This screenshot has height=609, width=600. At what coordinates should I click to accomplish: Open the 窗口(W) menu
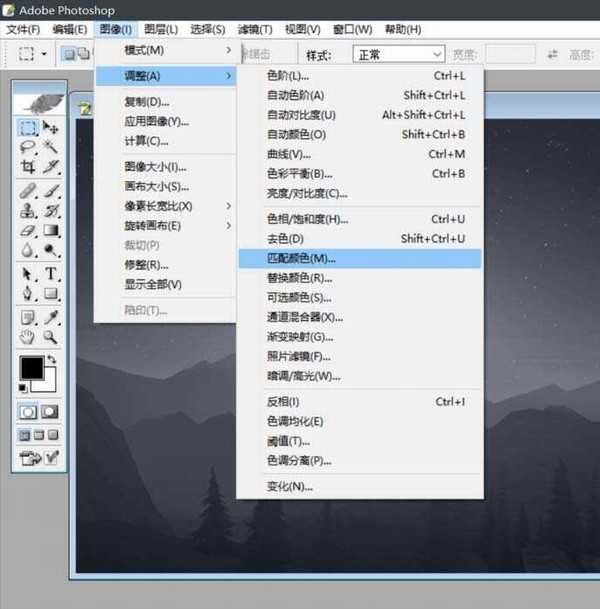coord(353,30)
